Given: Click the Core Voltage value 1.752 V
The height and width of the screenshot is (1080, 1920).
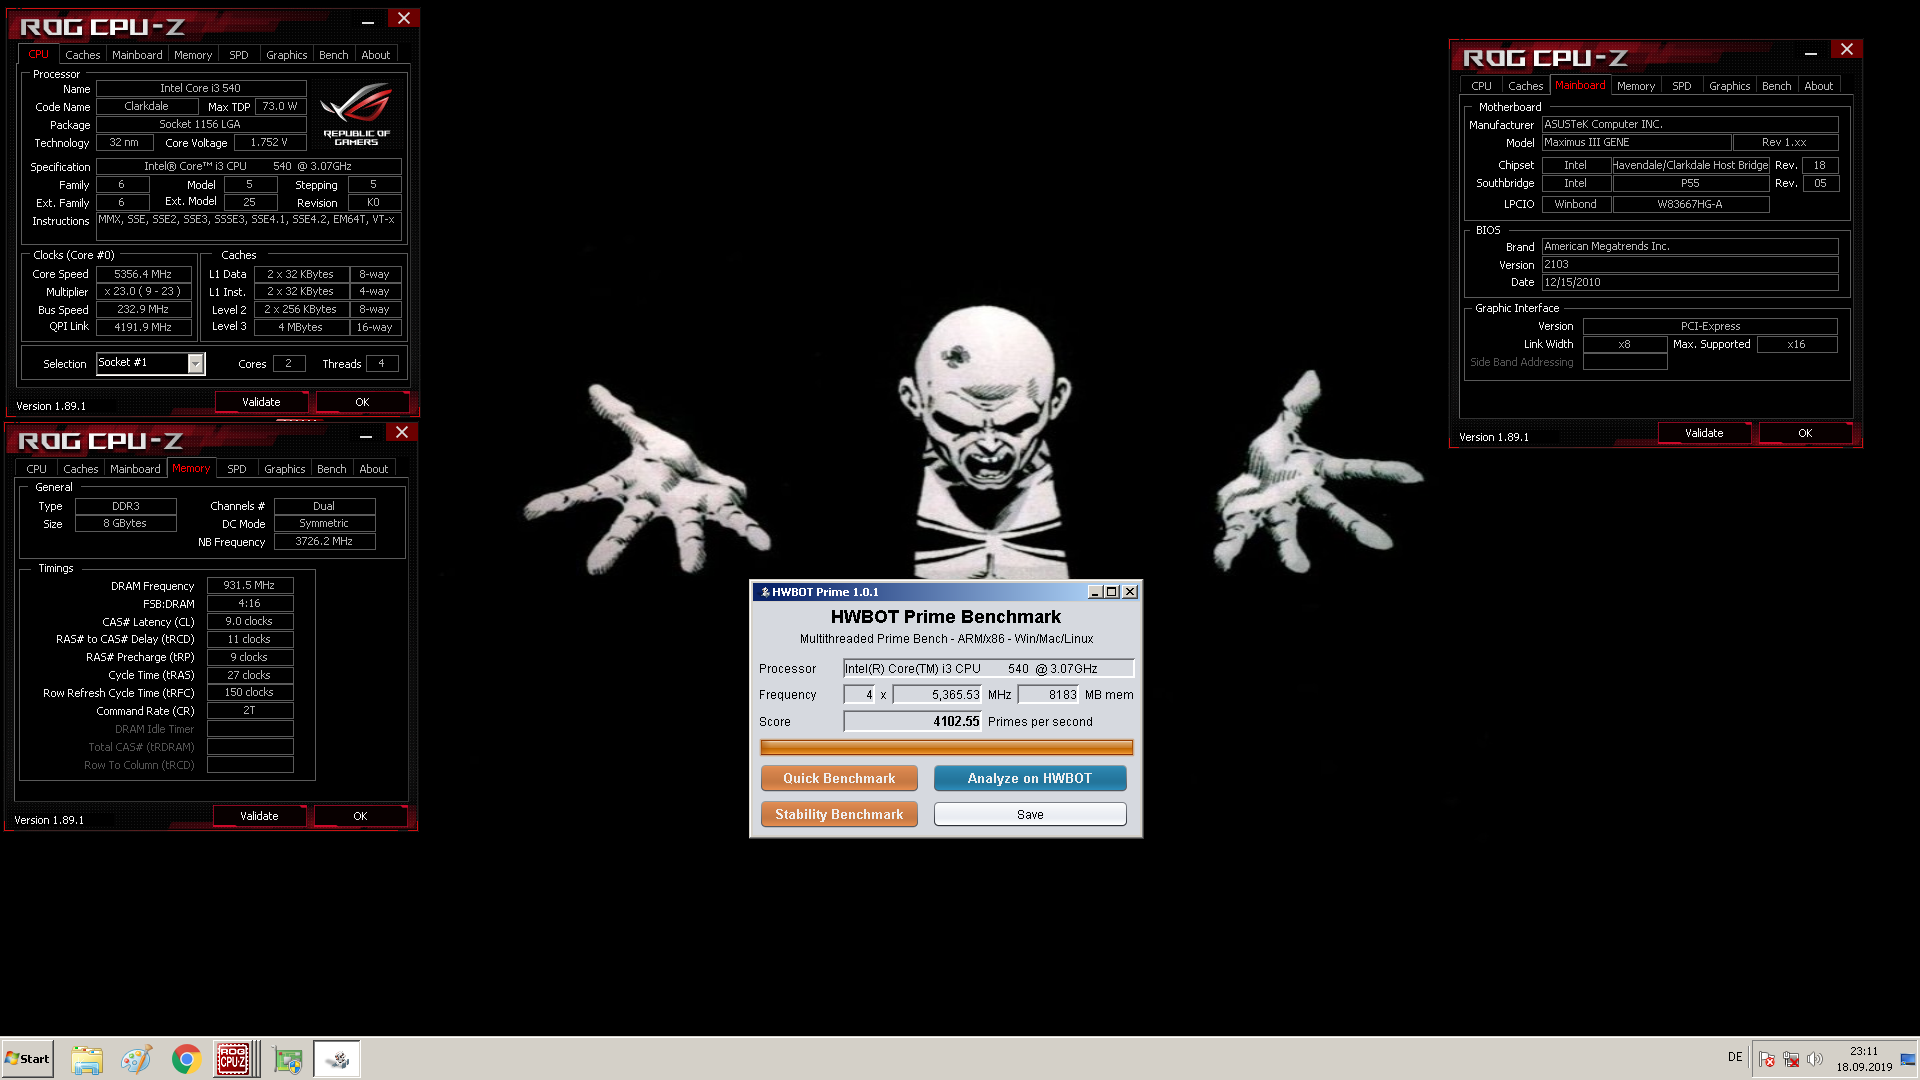Looking at the screenshot, I should pos(269,143).
